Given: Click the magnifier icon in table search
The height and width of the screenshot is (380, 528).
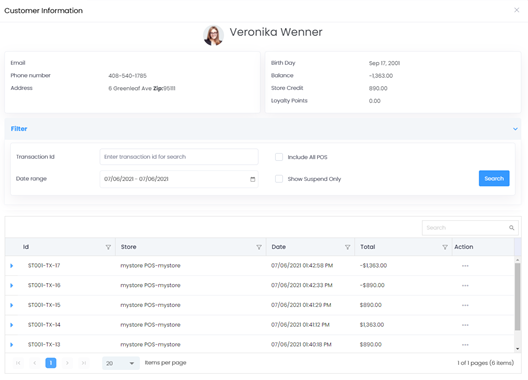Looking at the screenshot, I should (x=512, y=228).
